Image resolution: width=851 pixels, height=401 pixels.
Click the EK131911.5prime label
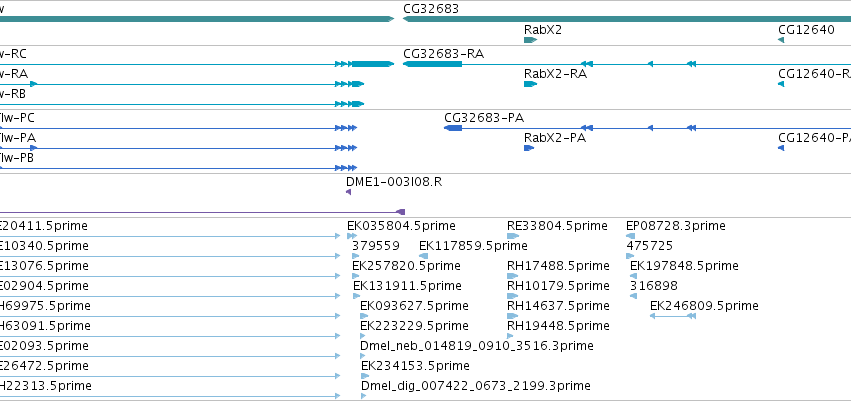tap(407, 286)
